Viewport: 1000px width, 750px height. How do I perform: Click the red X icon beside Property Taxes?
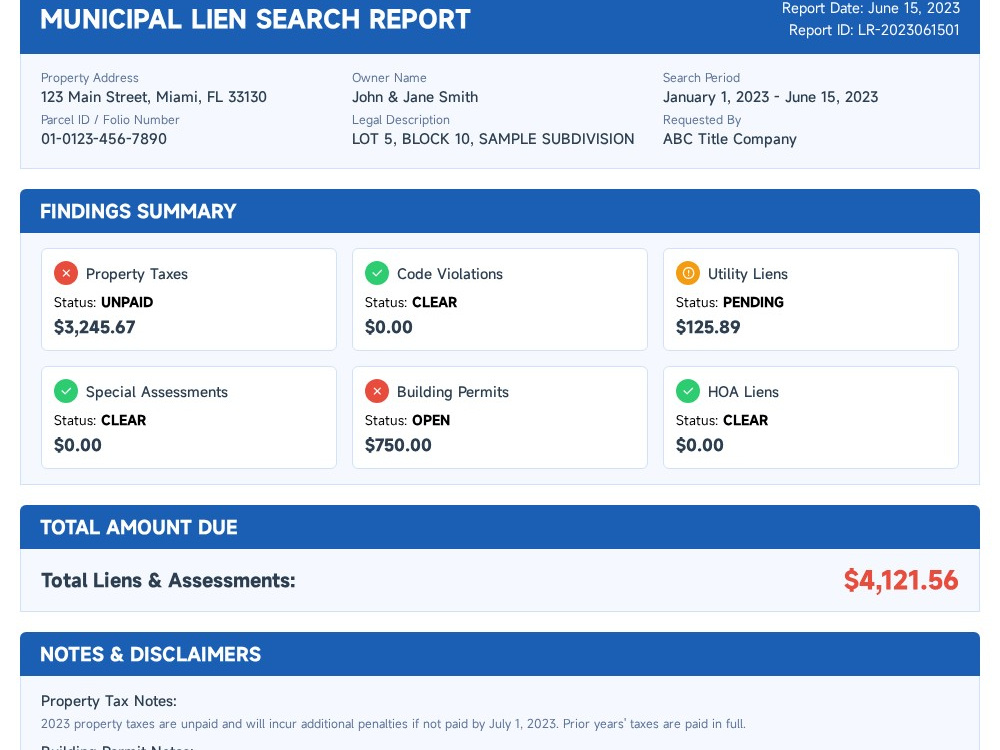pos(66,273)
